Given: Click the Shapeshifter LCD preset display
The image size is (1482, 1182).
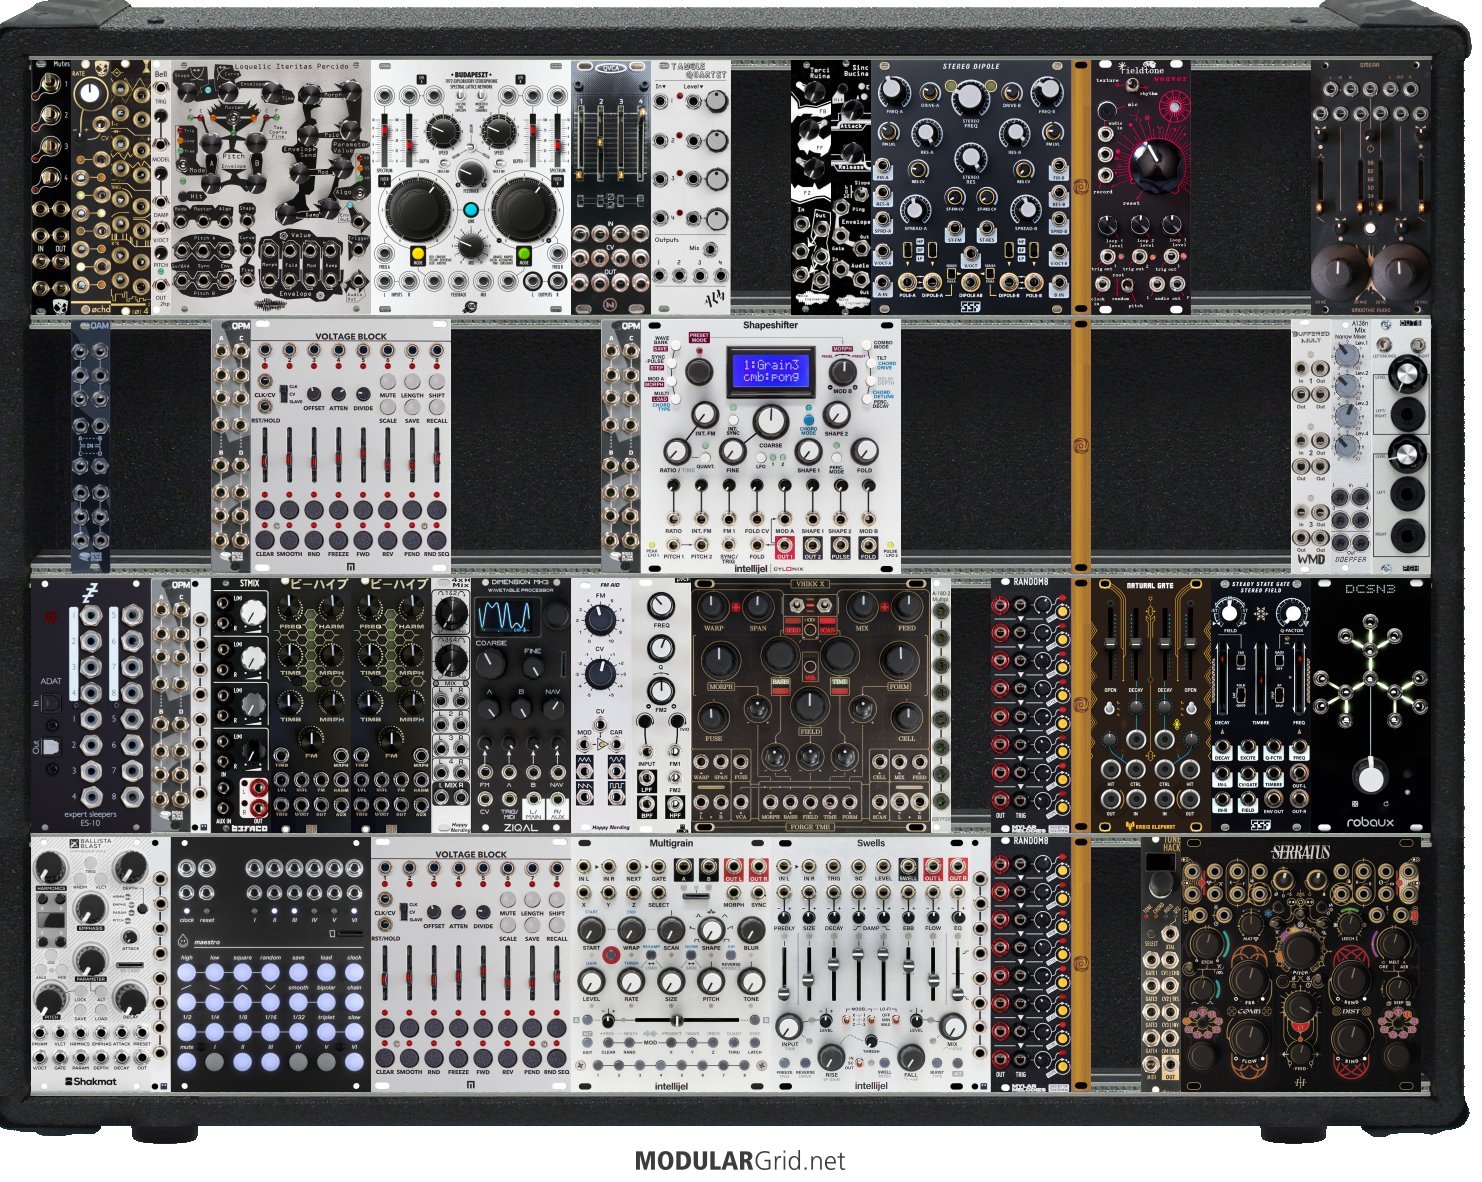Looking at the screenshot, I should (x=770, y=370).
